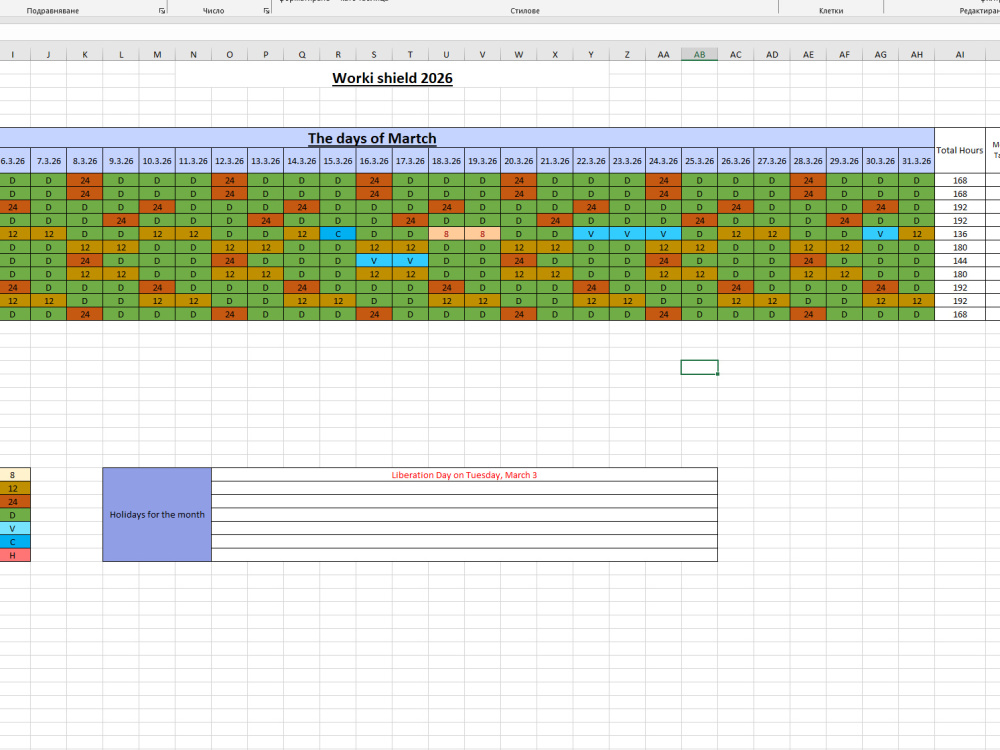Click the blue legend swatch labeled C
The width and height of the screenshot is (1000, 750).
[x=13, y=542]
